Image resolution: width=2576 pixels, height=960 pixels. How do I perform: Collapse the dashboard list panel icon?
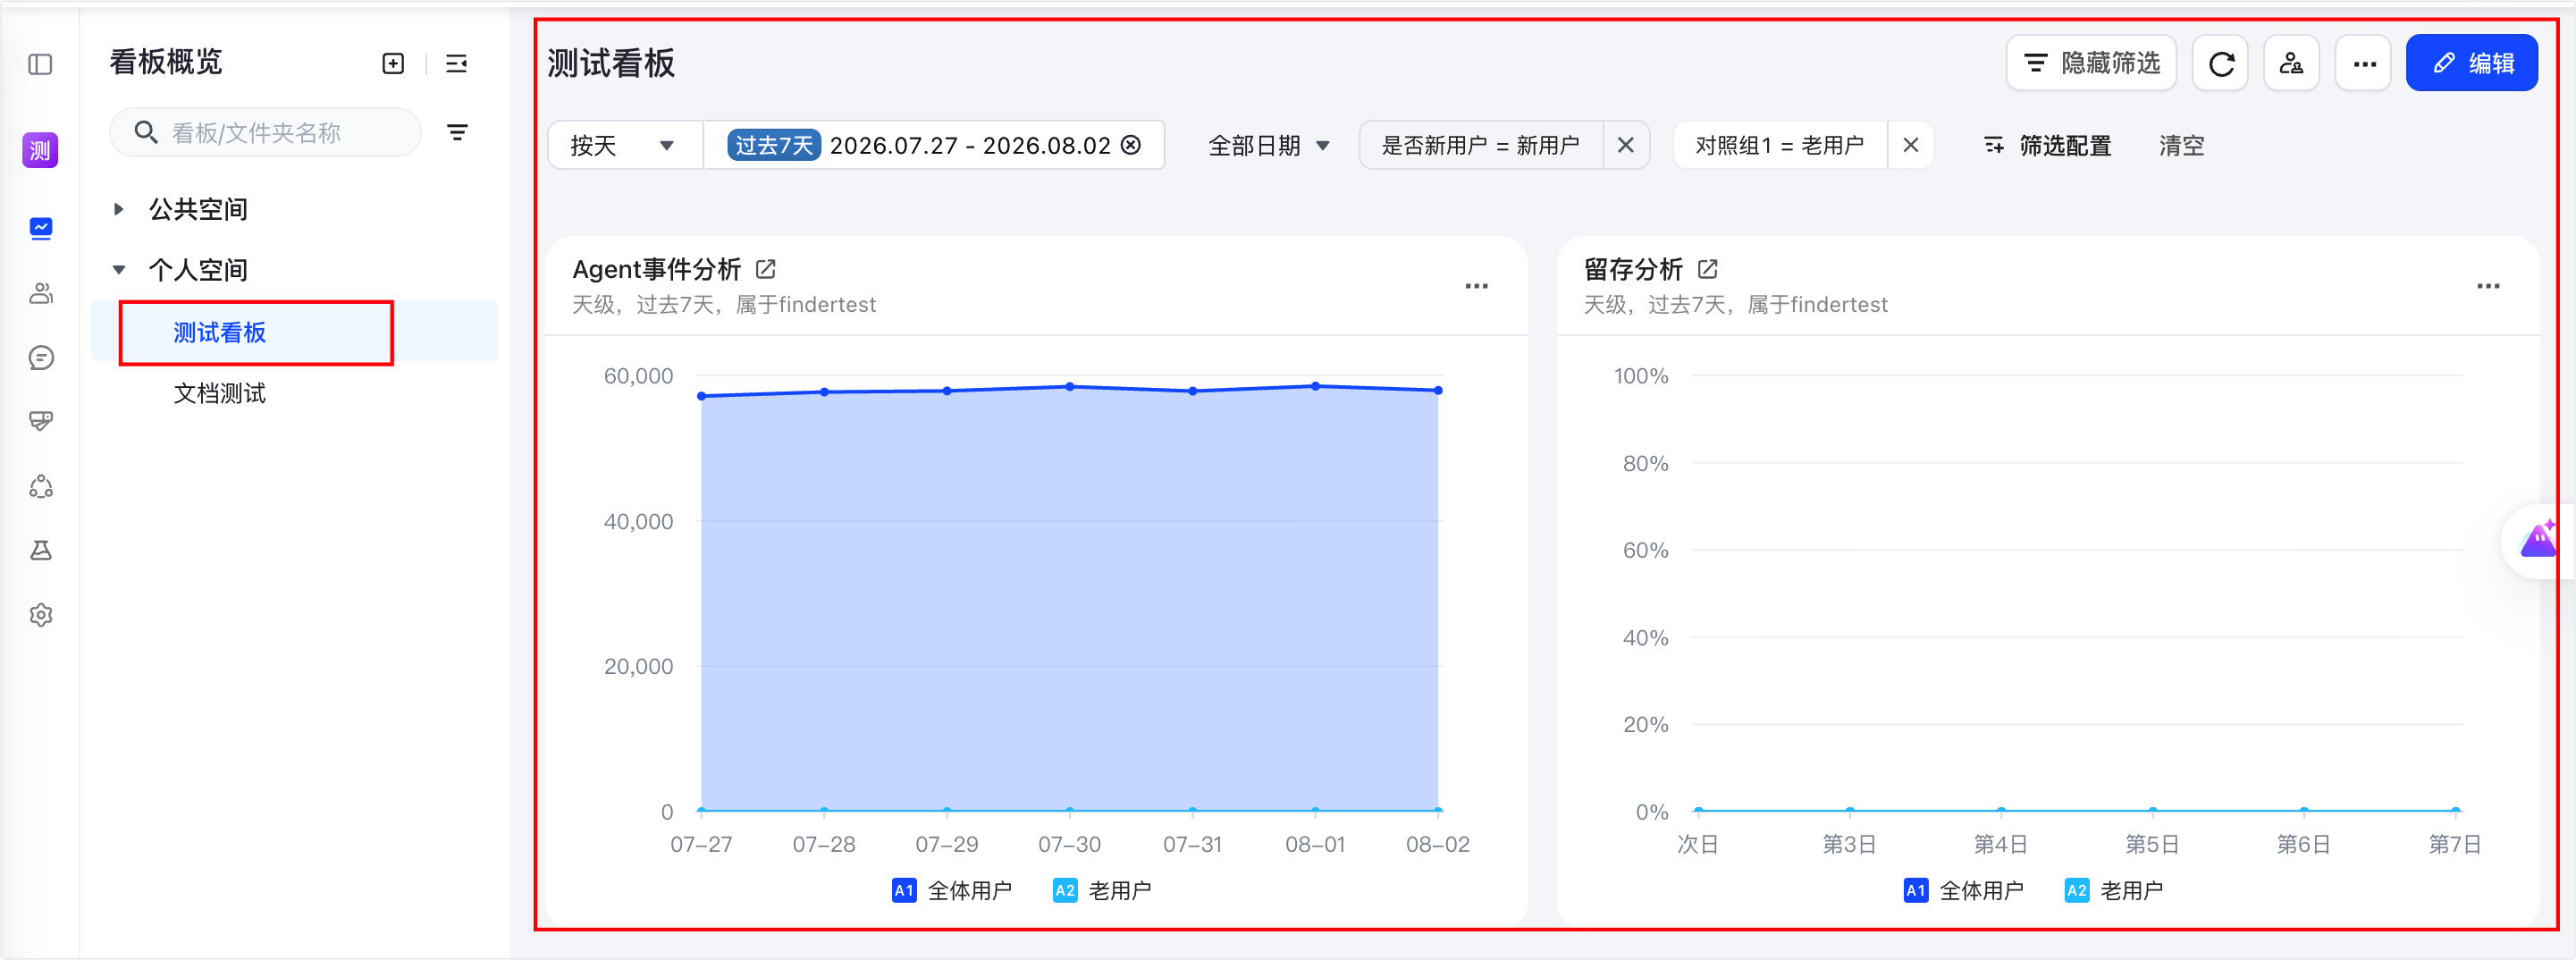point(456,64)
